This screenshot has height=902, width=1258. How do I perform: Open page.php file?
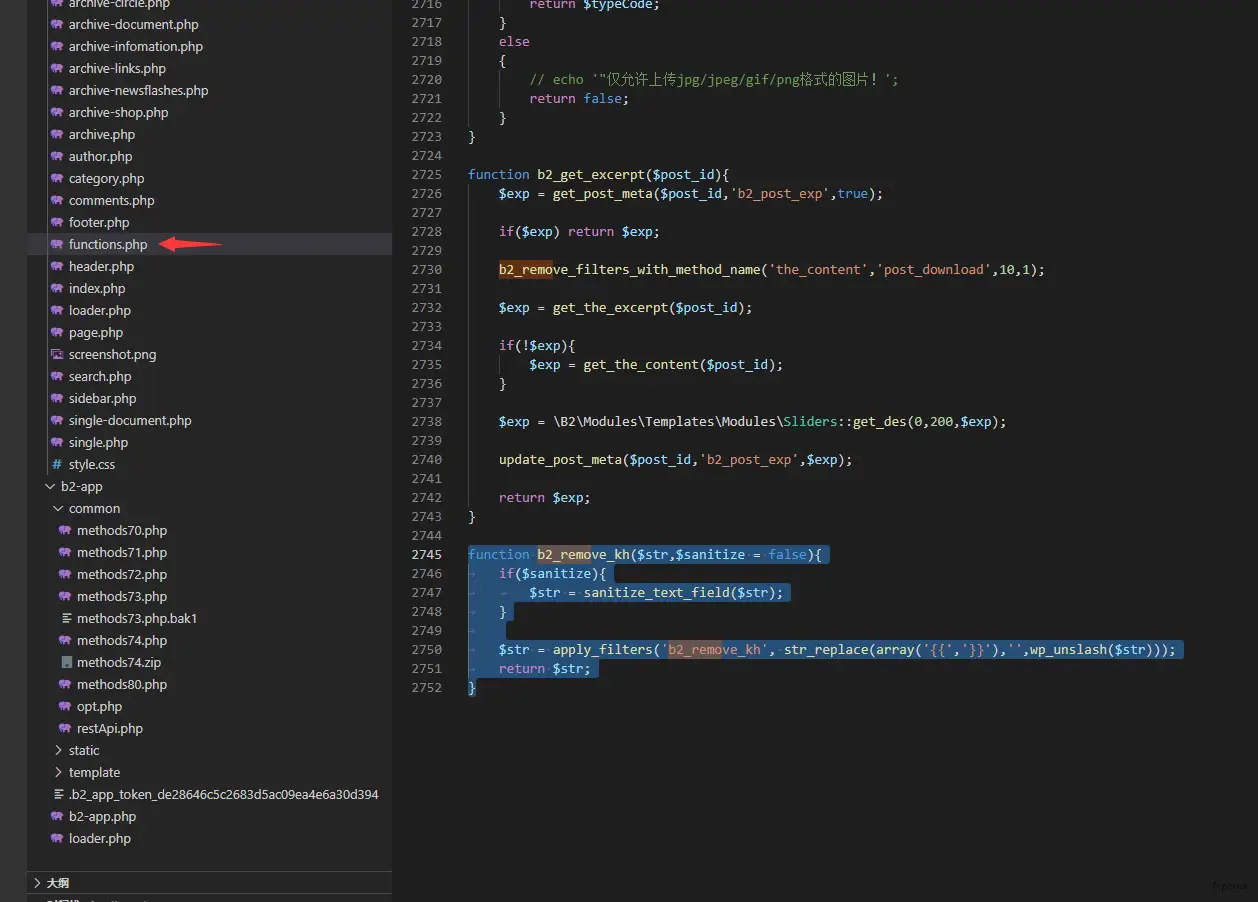pos(96,332)
